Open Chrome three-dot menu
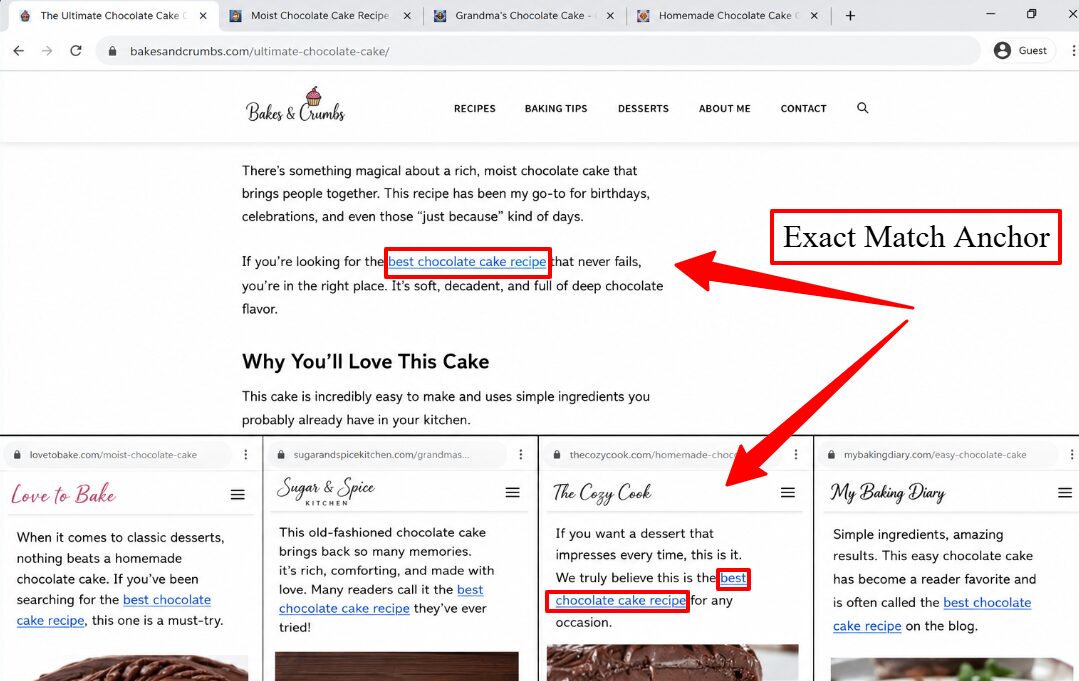The width and height of the screenshot is (1079, 681). [x=1072, y=50]
